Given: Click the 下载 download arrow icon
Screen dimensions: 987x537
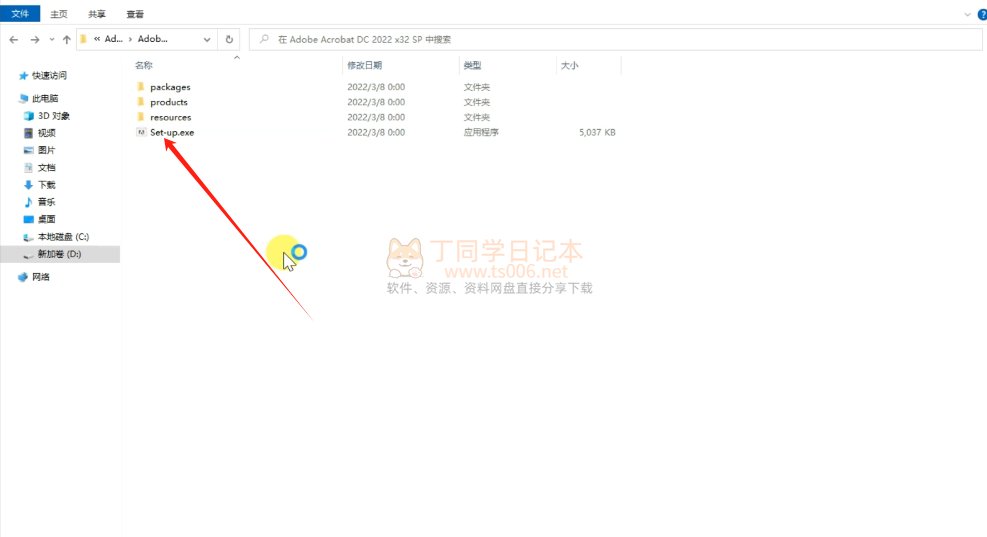Looking at the screenshot, I should pyautogui.click(x=28, y=184).
